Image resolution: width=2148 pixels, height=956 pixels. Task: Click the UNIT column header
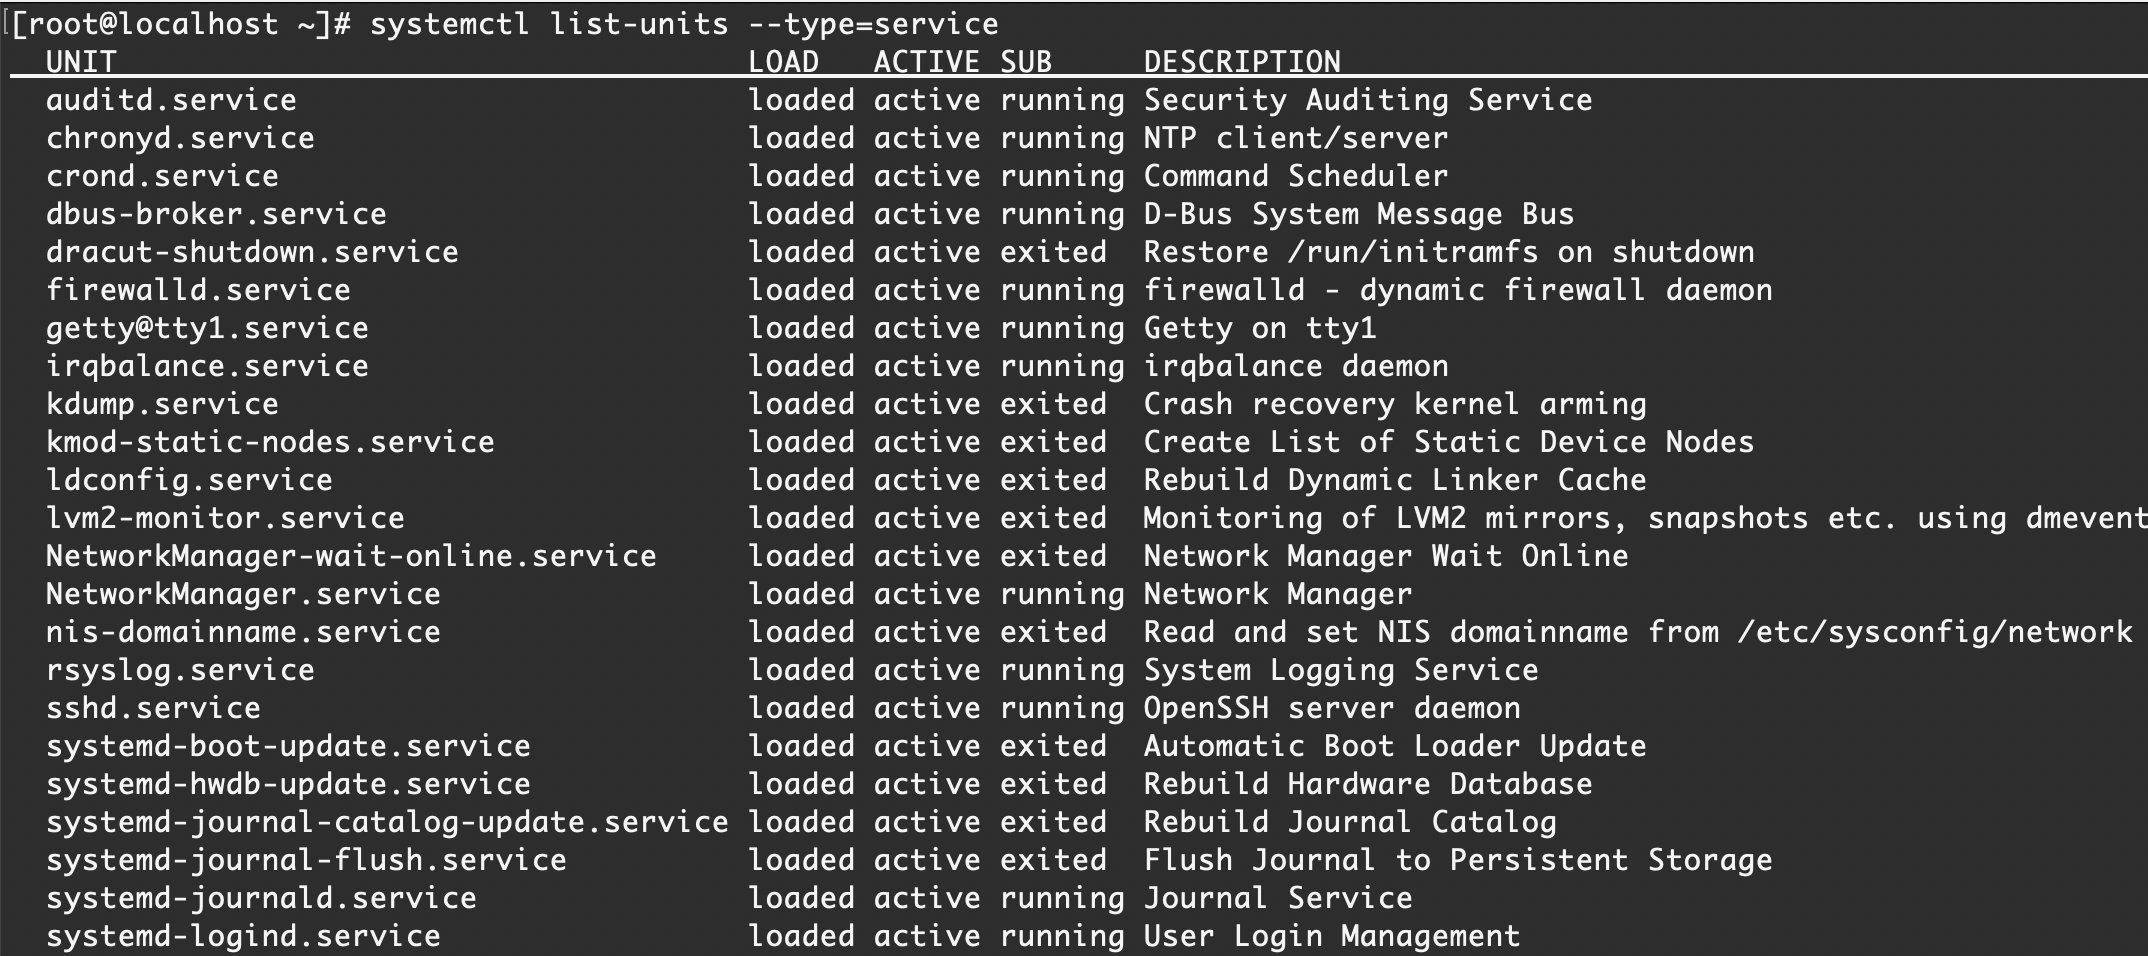[x=81, y=62]
